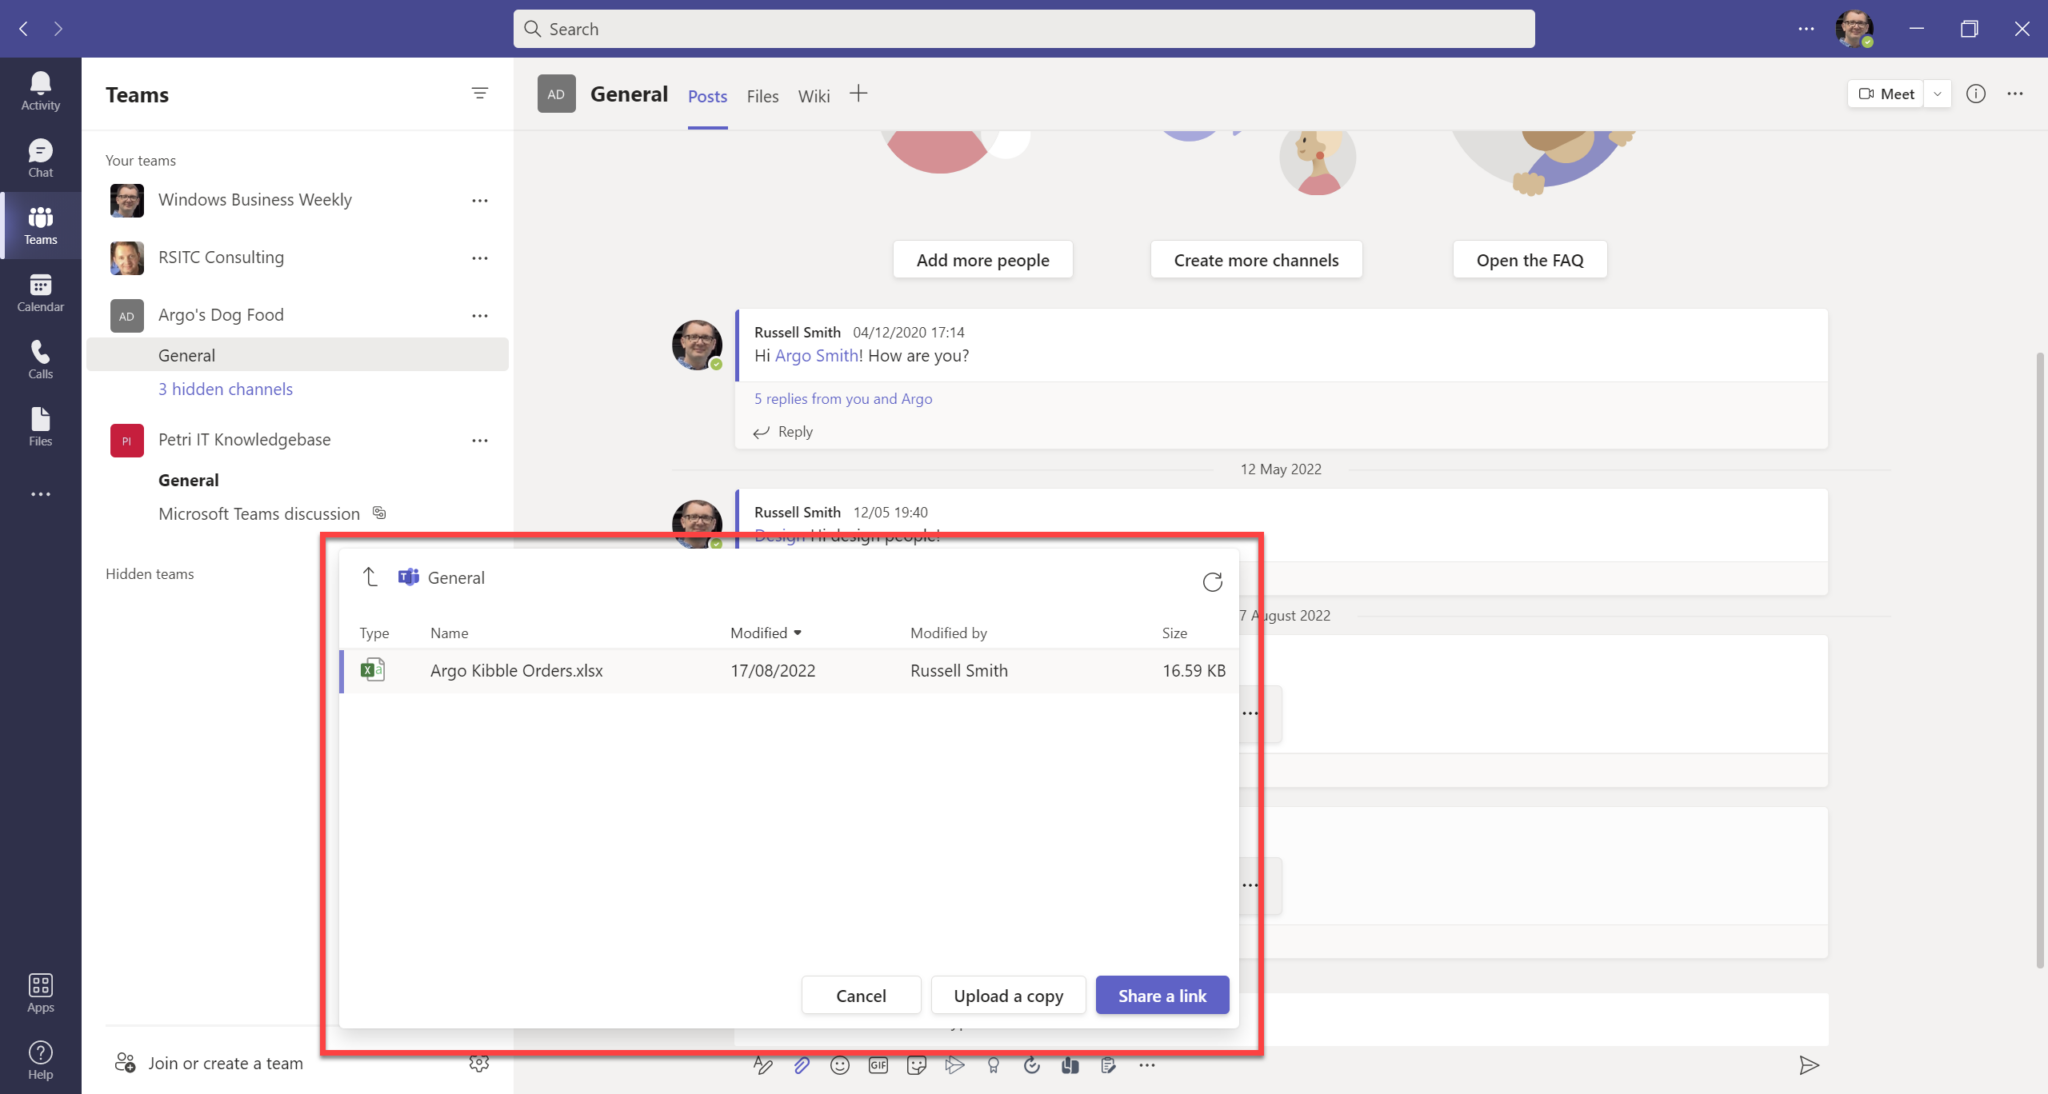Open the 5 replies thread from Argo
This screenshot has height=1094, width=2048.
(x=842, y=398)
